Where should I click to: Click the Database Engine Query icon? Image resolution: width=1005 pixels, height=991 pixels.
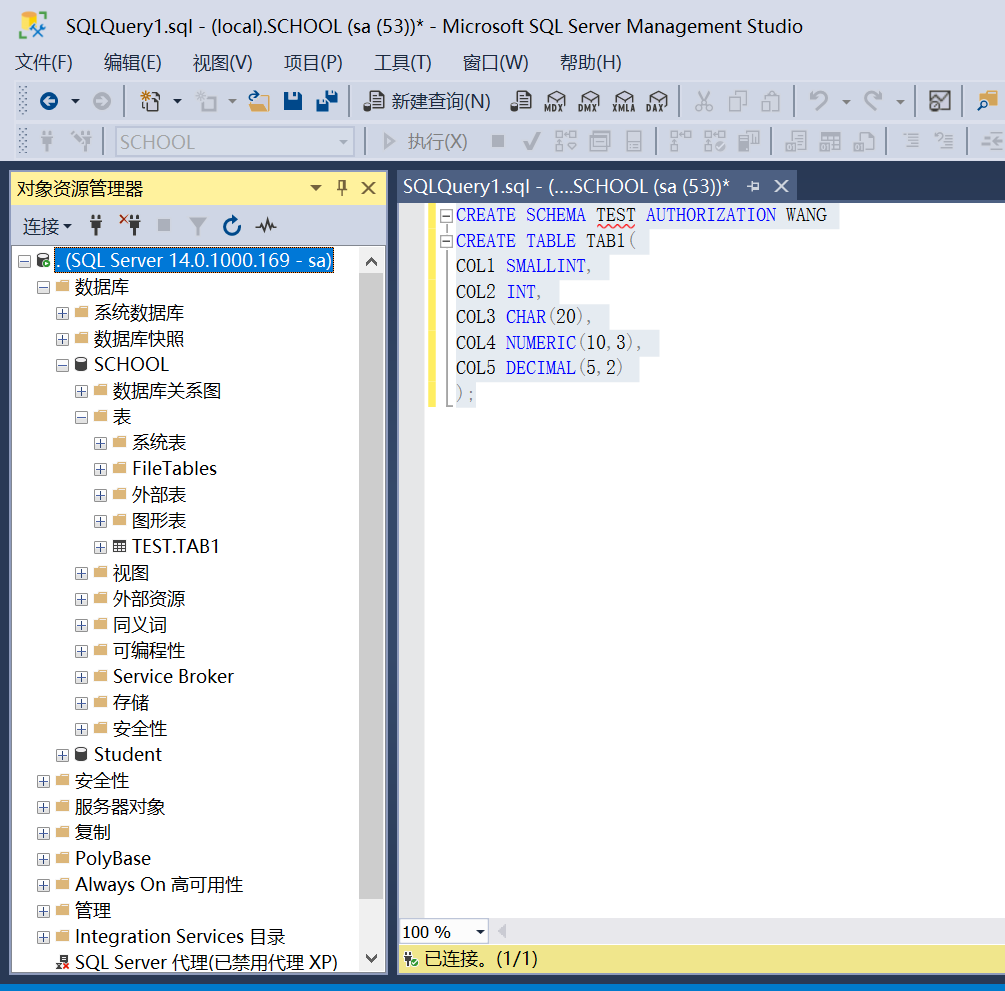click(520, 101)
